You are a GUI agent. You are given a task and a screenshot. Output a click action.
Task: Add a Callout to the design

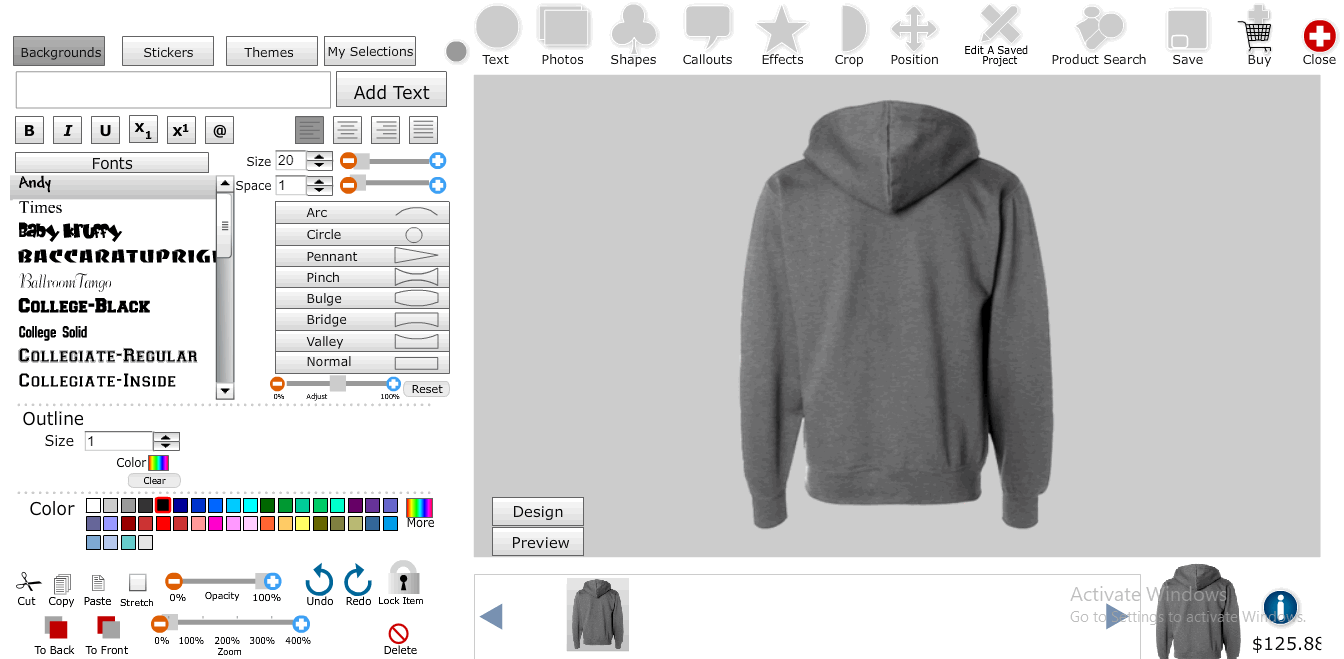click(707, 35)
